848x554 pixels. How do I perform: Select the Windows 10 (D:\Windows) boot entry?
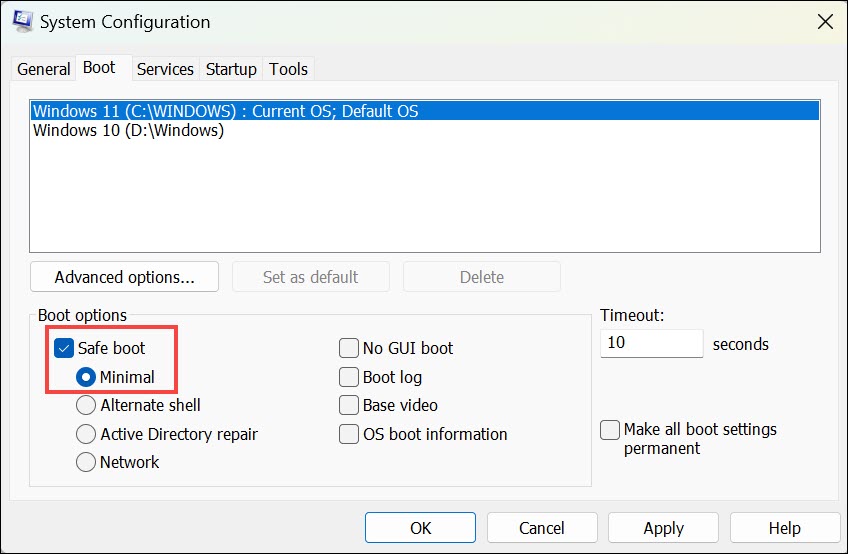point(128,130)
